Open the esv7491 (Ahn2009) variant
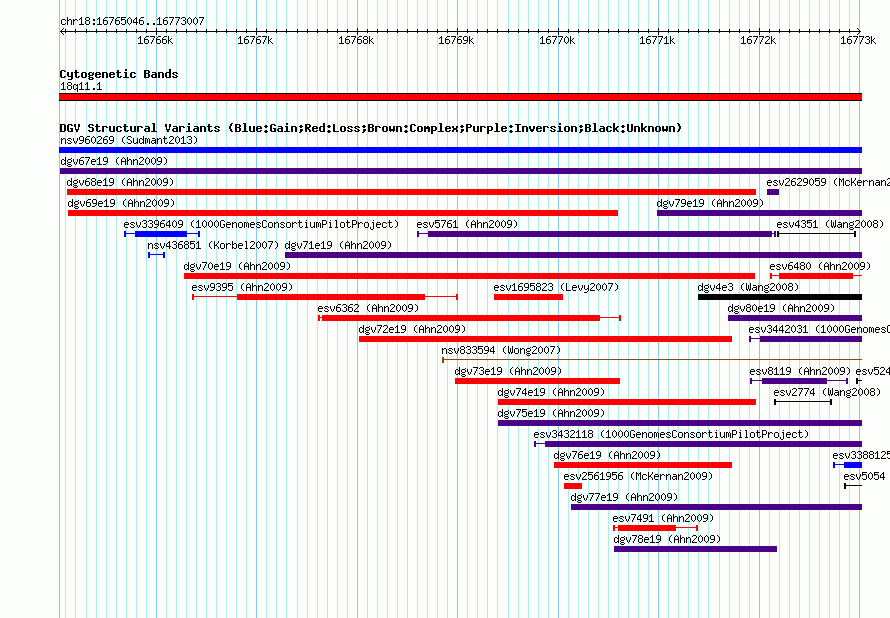Image resolution: width=890 pixels, height=618 pixels. (664, 518)
